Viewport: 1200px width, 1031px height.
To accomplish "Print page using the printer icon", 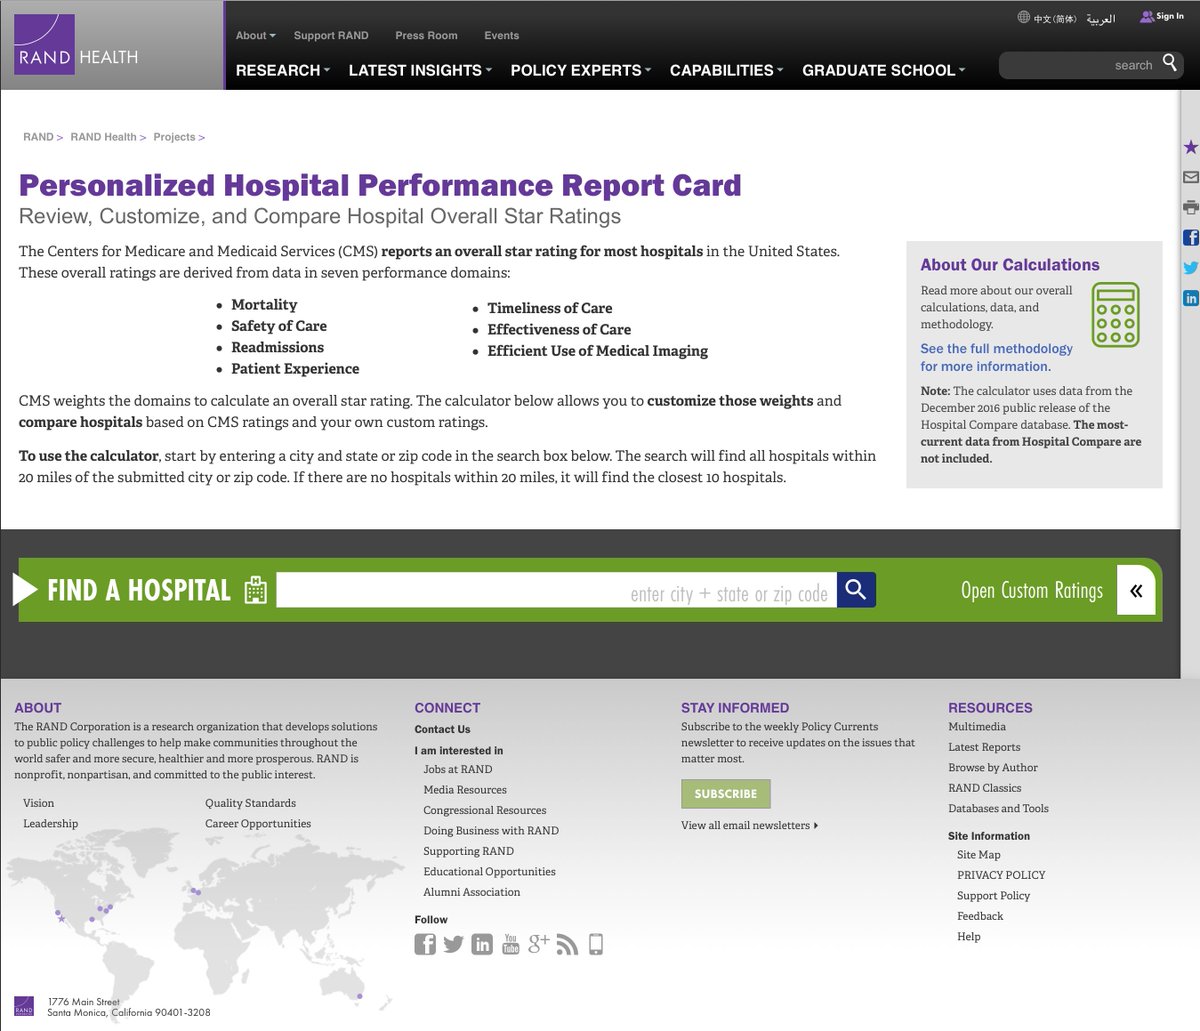I will [x=1190, y=207].
